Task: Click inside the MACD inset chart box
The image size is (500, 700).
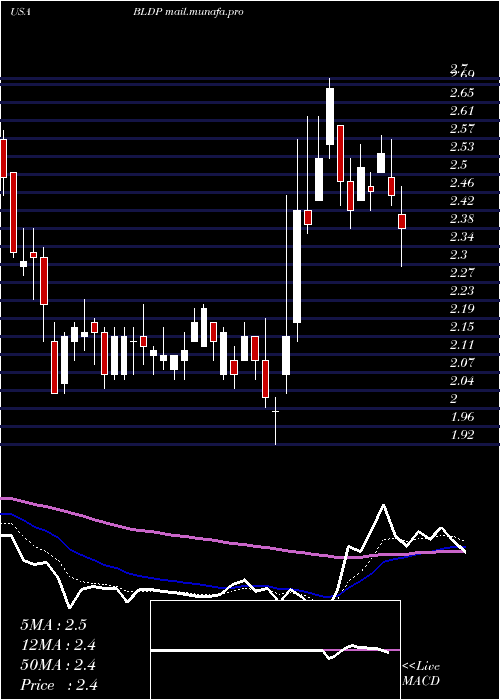Action: (x=275, y=650)
